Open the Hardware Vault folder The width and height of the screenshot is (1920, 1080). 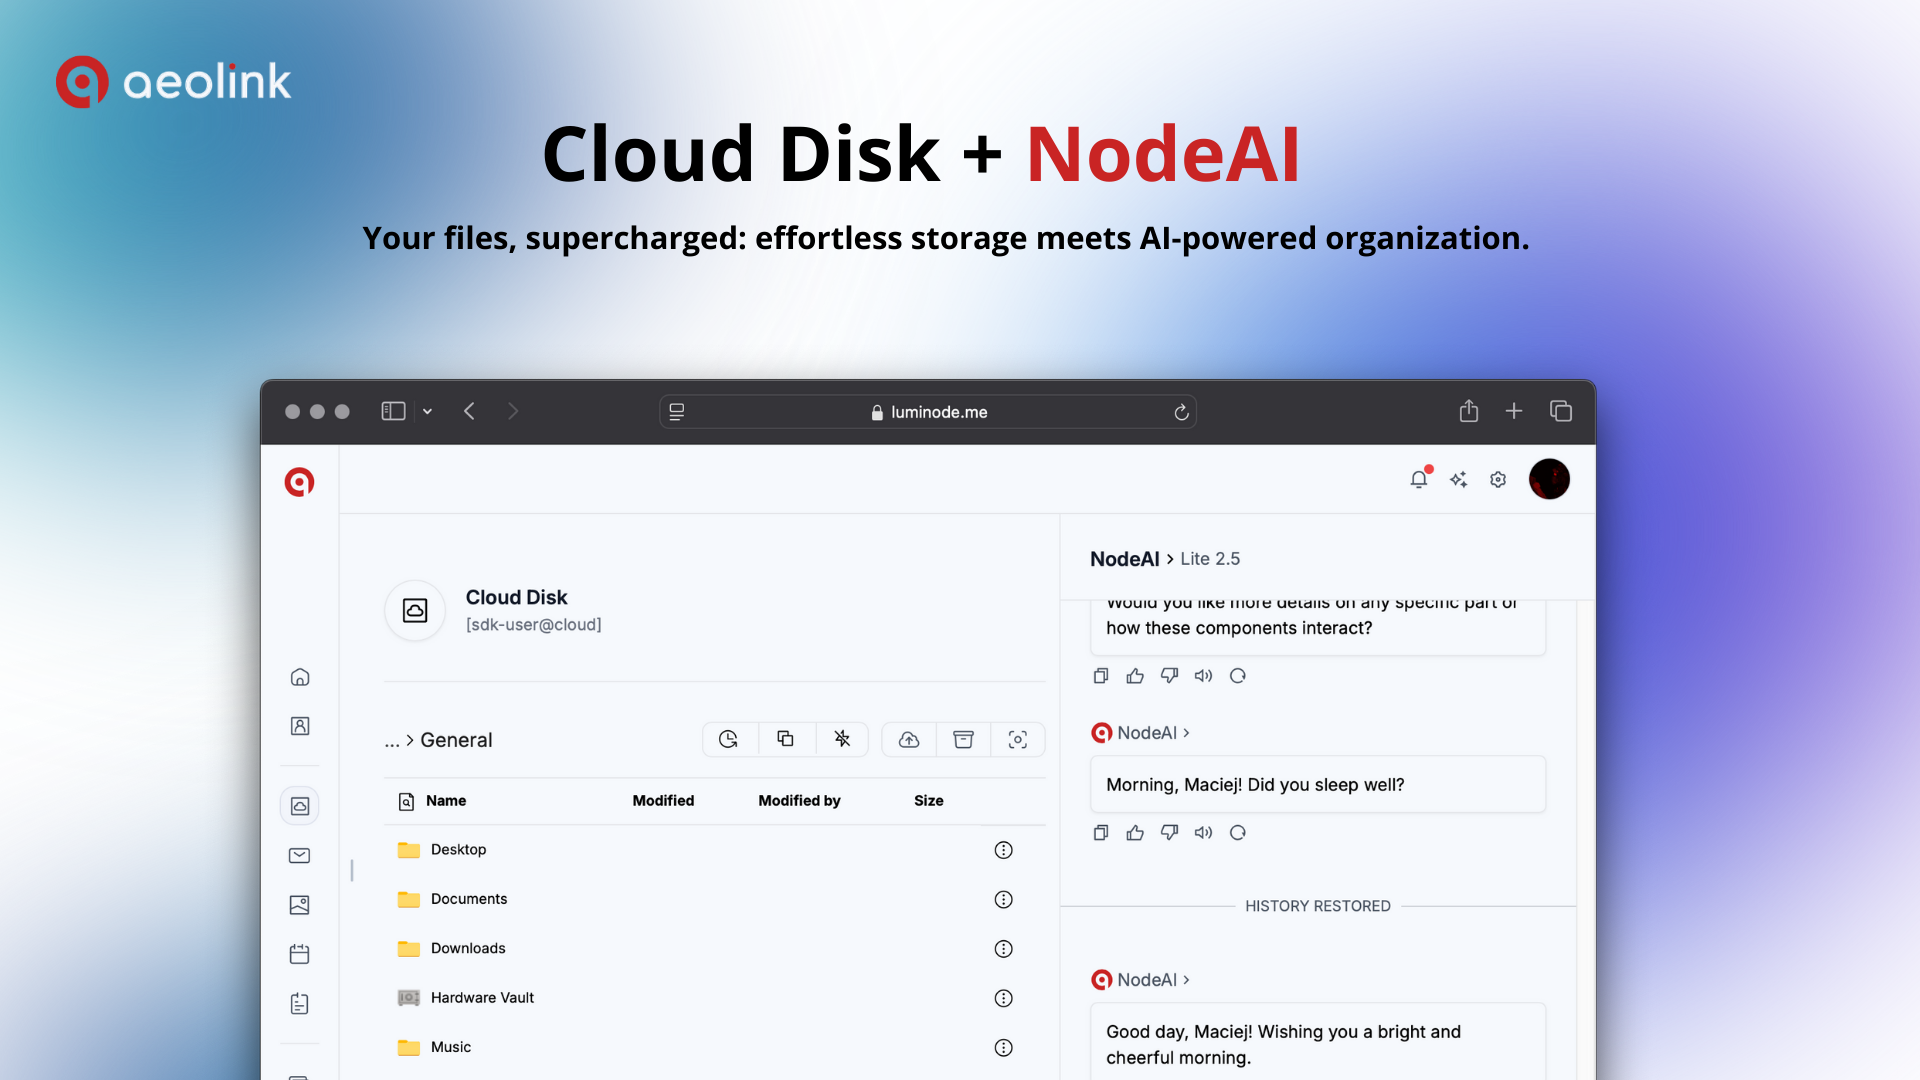point(482,998)
